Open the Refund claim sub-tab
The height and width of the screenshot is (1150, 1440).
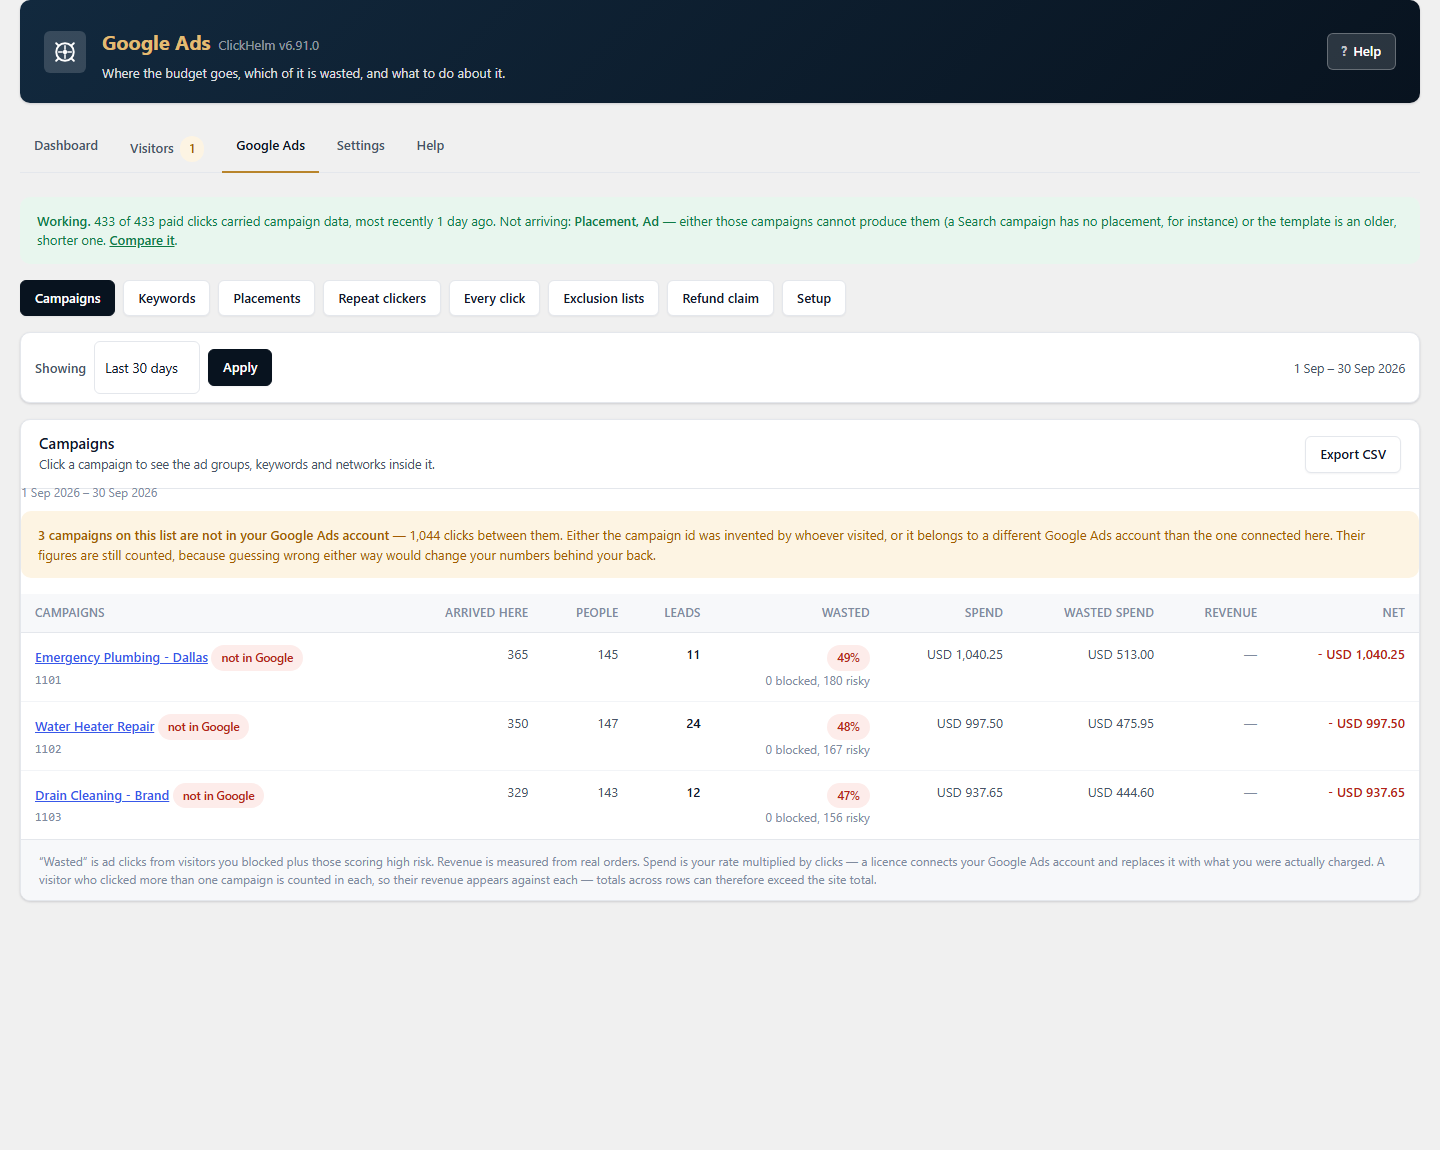coord(720,299)
